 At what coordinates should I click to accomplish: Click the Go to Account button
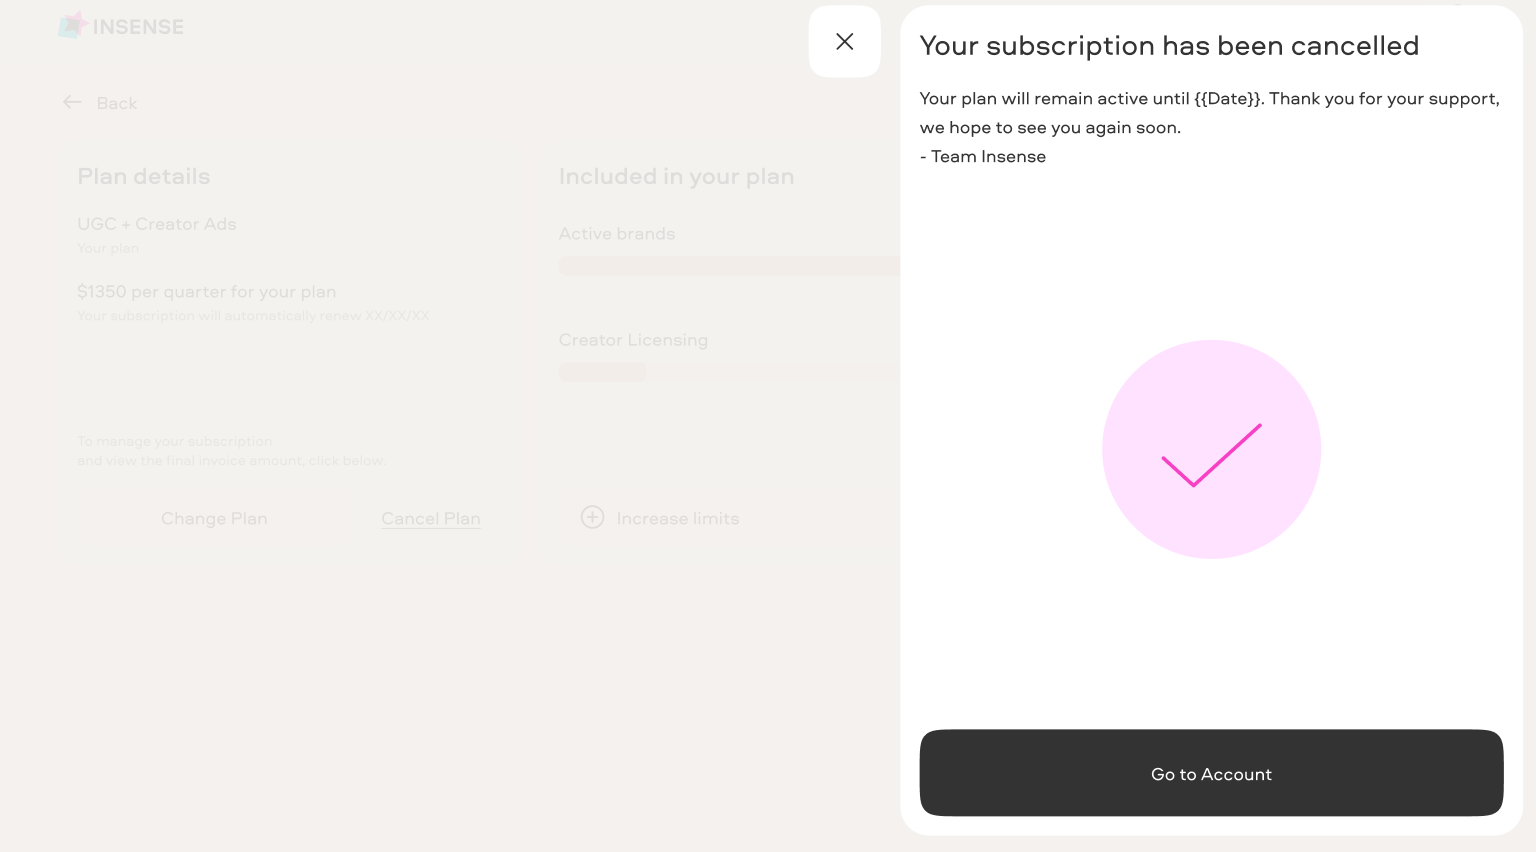(1211, 773)
